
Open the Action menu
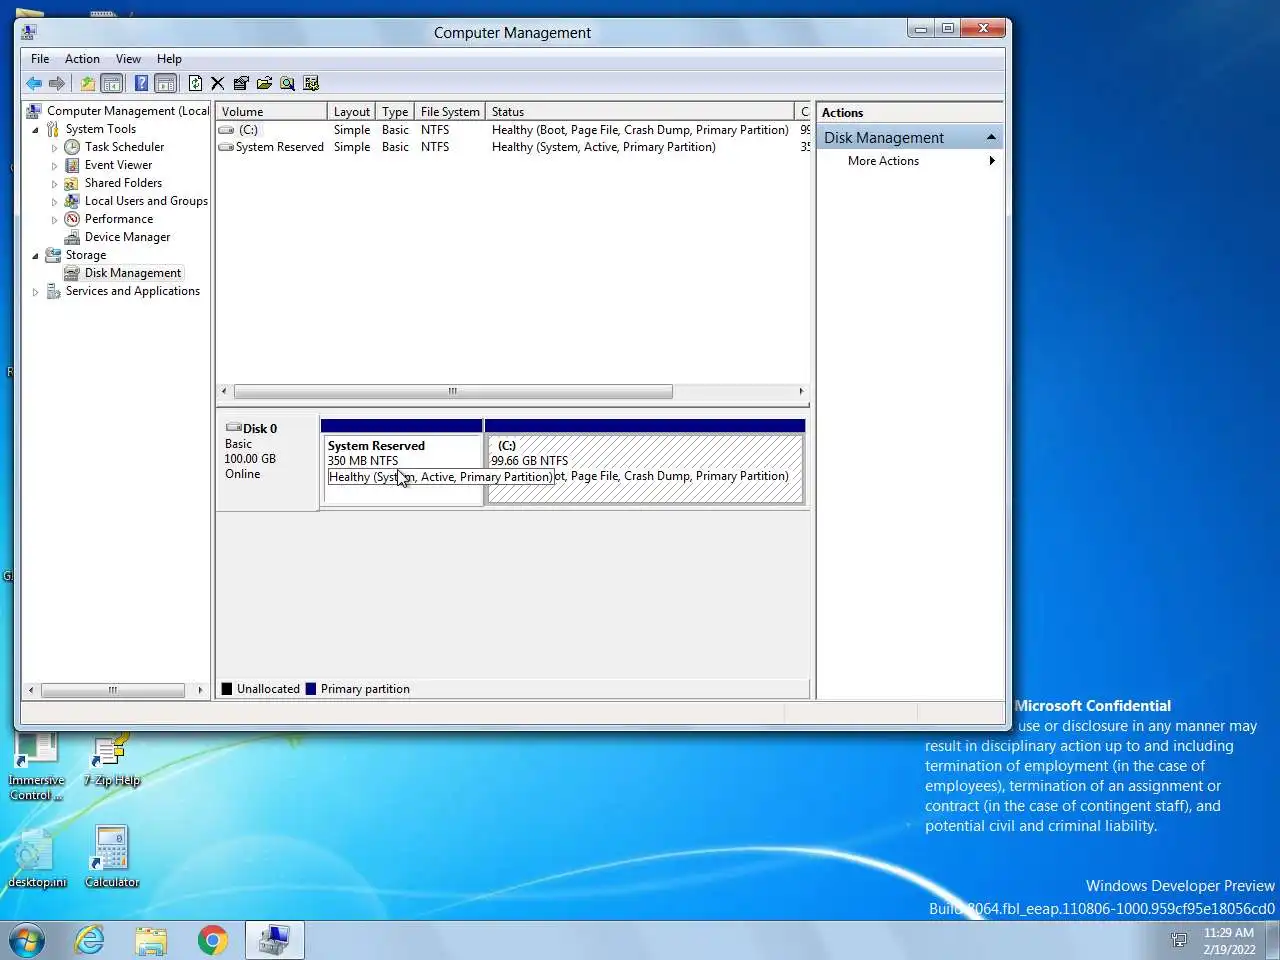click(82, 59)
